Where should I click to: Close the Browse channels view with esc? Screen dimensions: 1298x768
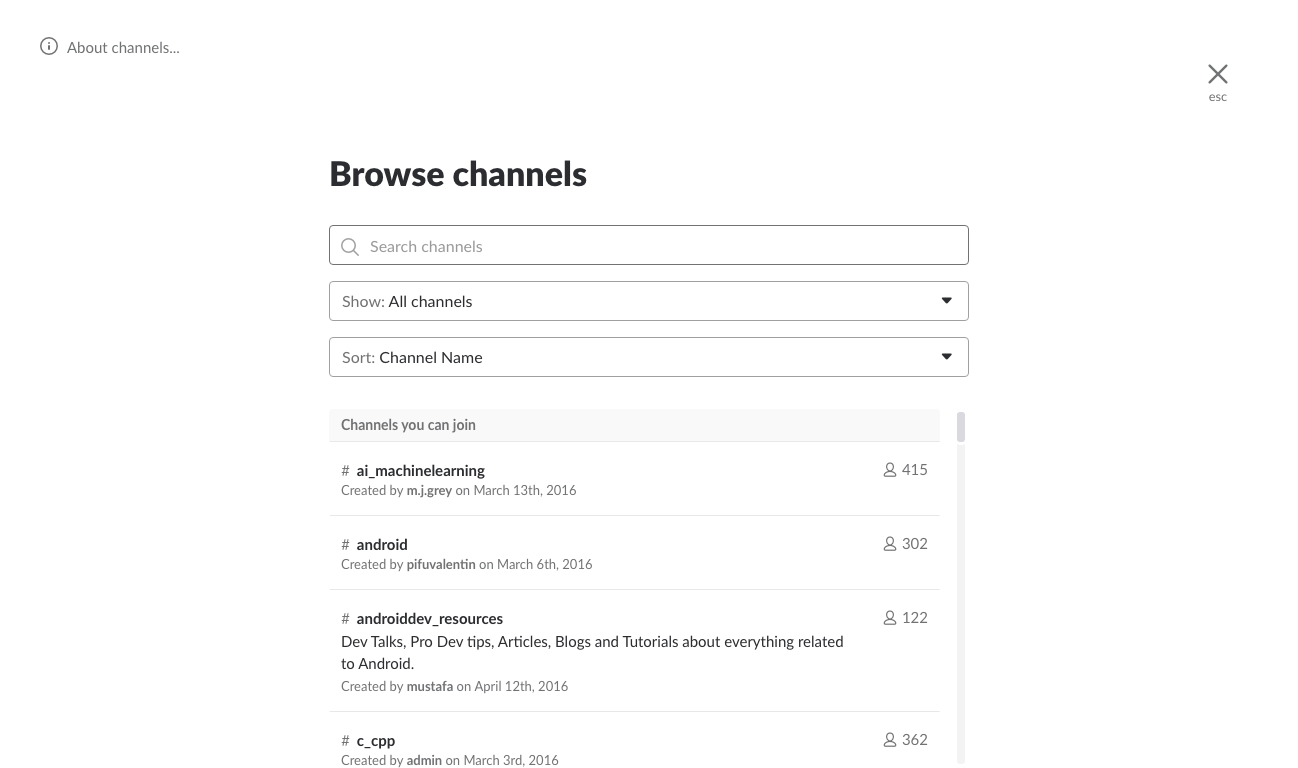(1217, 74)
